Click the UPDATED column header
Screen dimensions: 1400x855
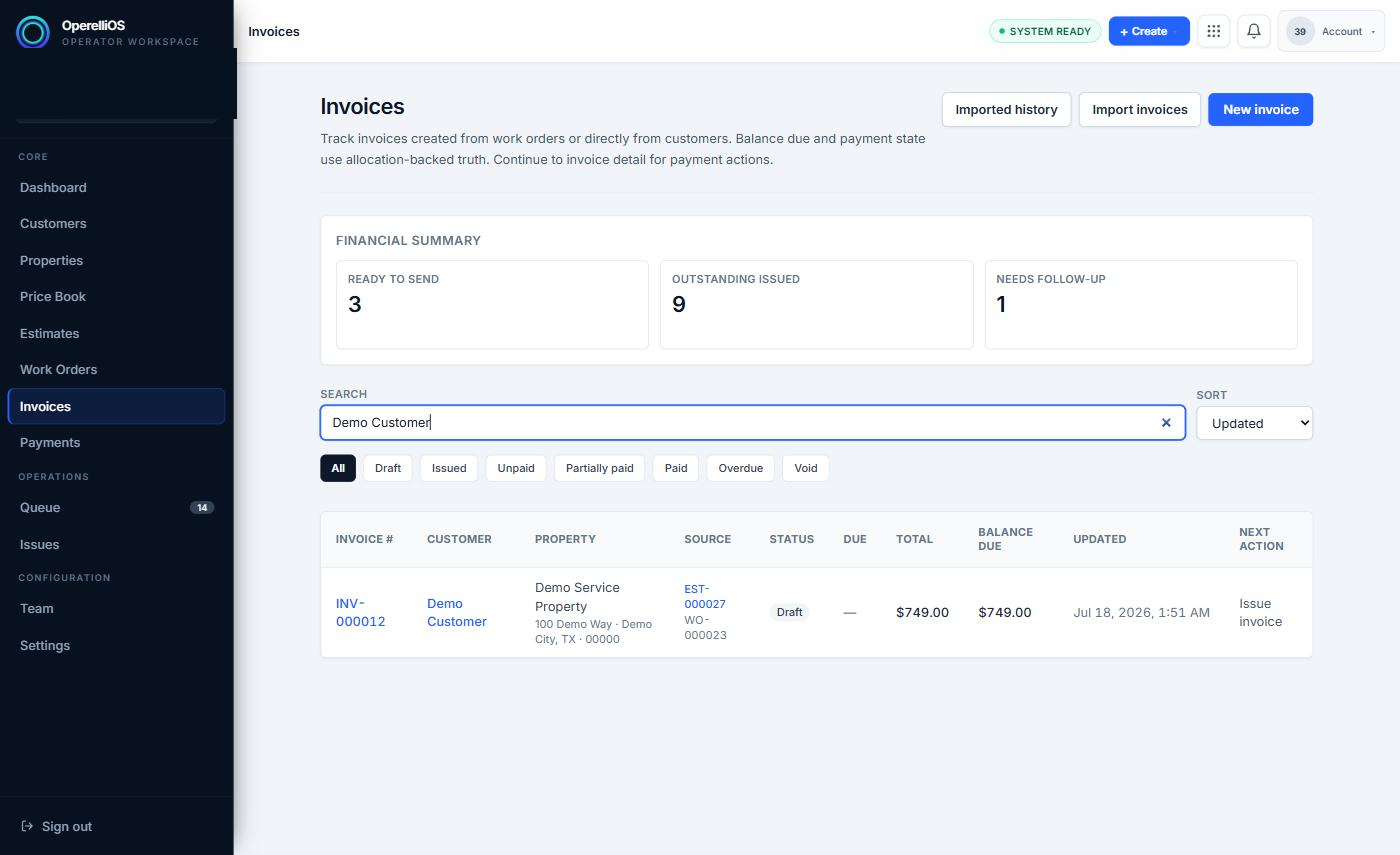1099,540
